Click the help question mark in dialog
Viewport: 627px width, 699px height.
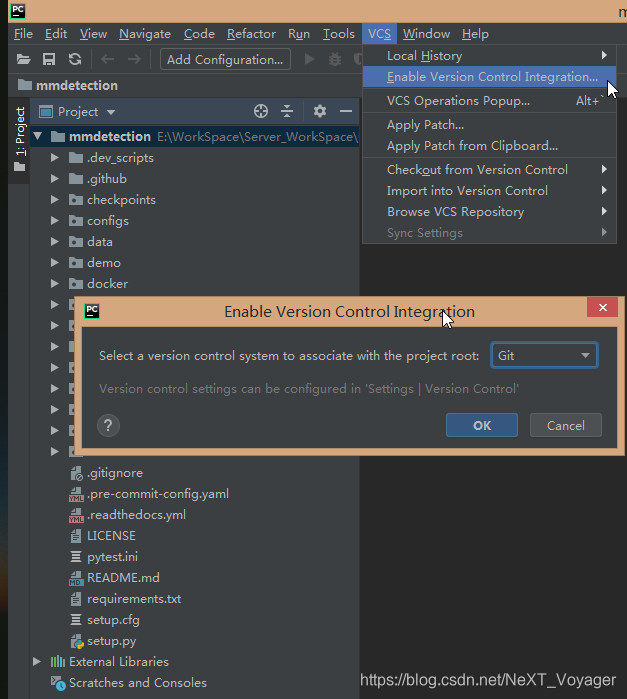pos(108,425)
